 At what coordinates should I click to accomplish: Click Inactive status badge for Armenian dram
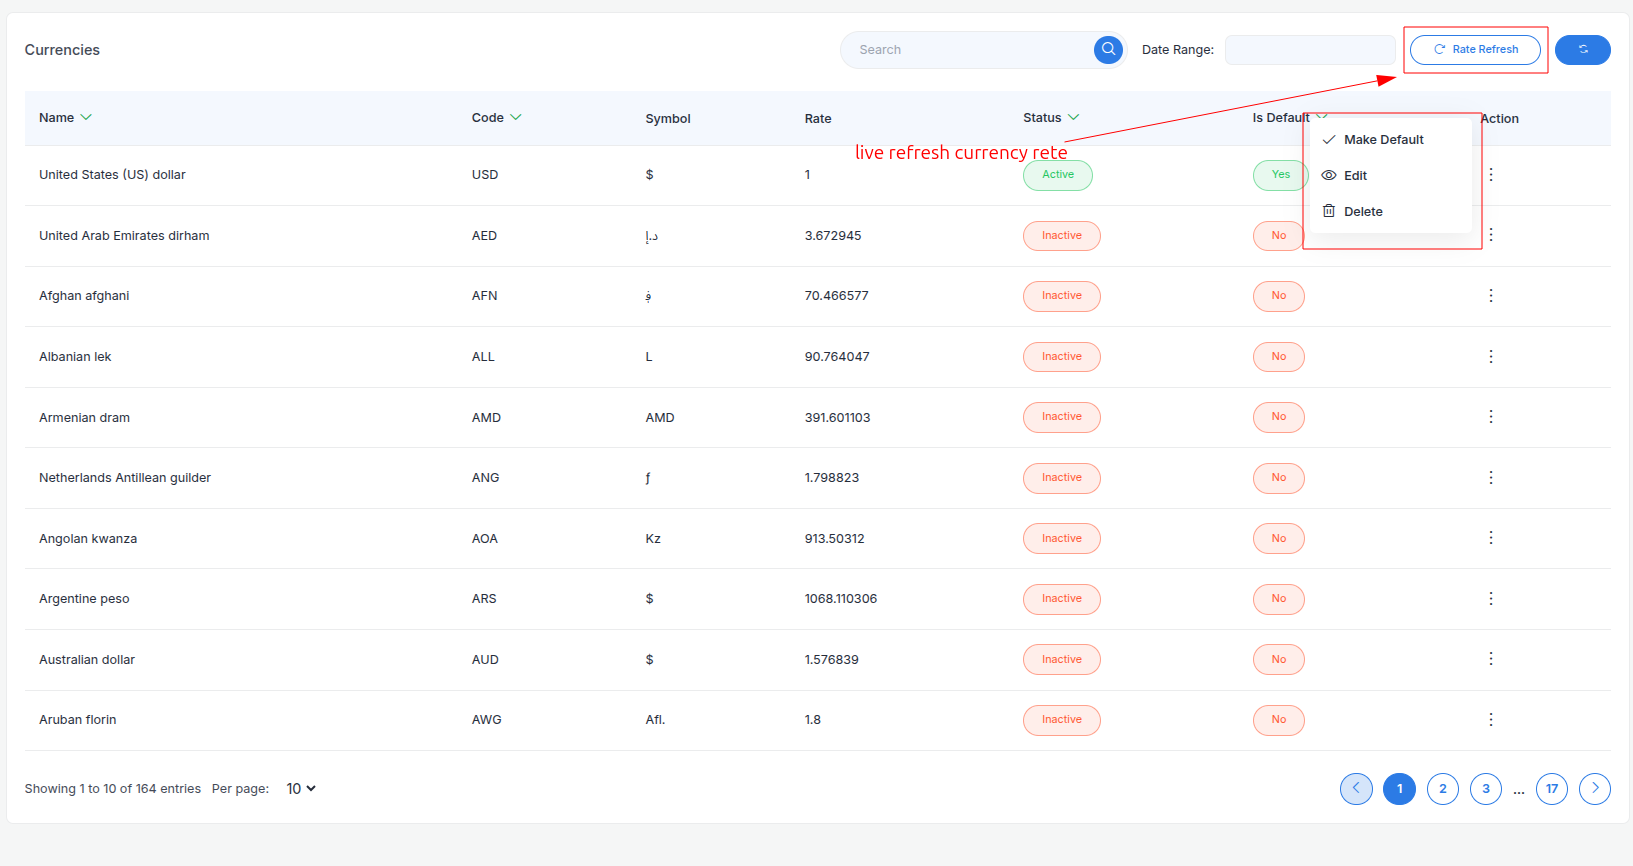pyautogui.click(x=1062, y=417)
